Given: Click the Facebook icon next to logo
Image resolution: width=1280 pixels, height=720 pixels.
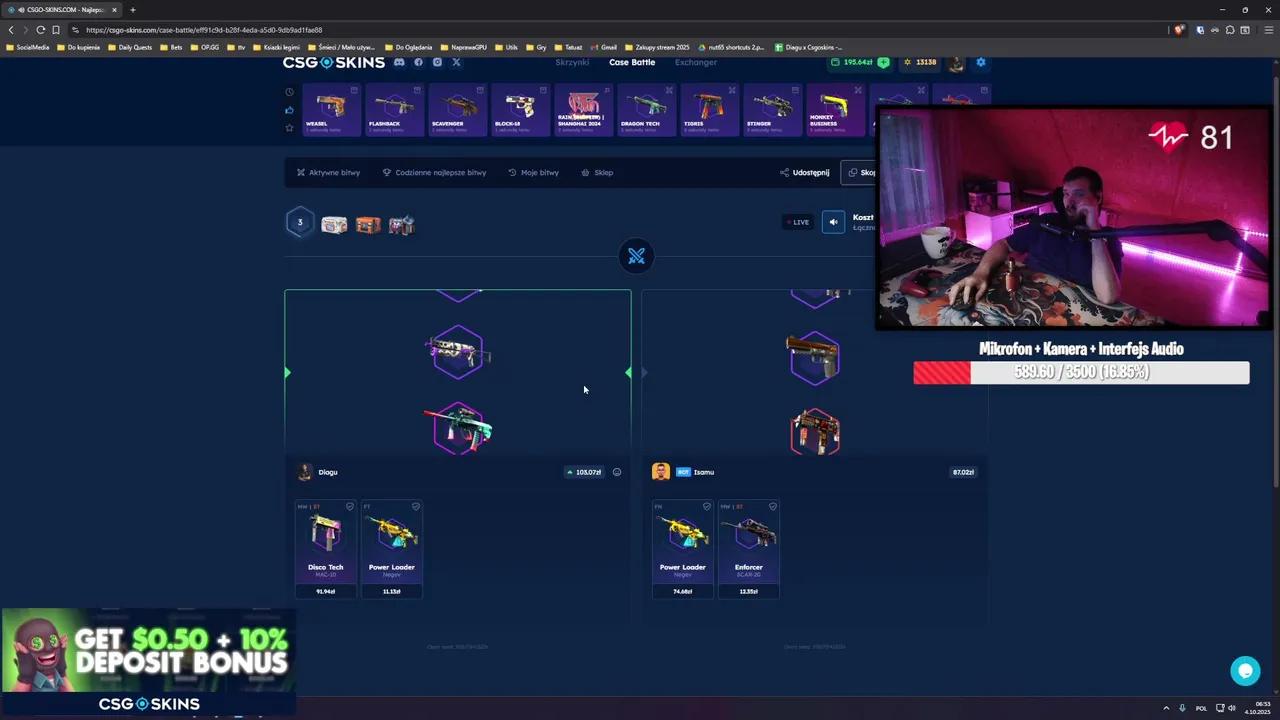Looking at the screenshot, I should [x=418, y=62].
